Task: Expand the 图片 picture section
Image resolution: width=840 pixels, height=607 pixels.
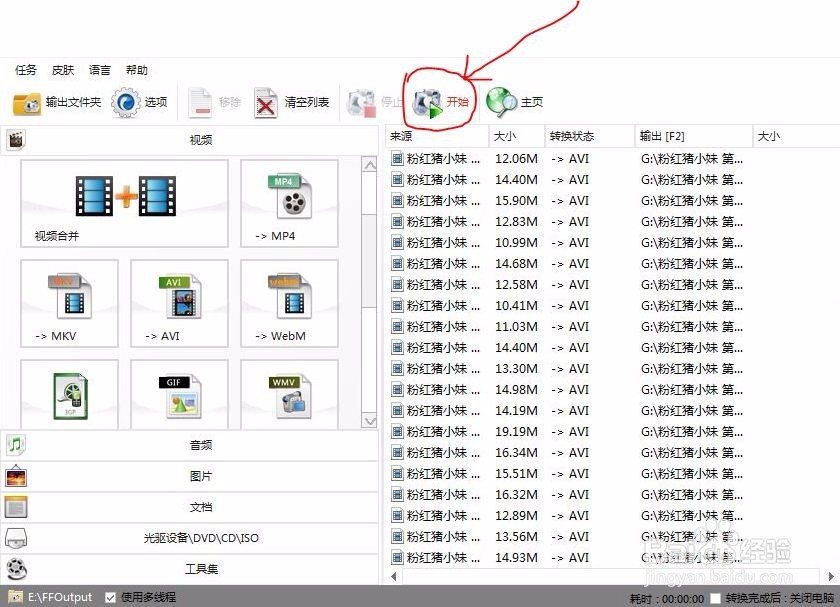Action: pyautogui.click(x=189, y=476)
